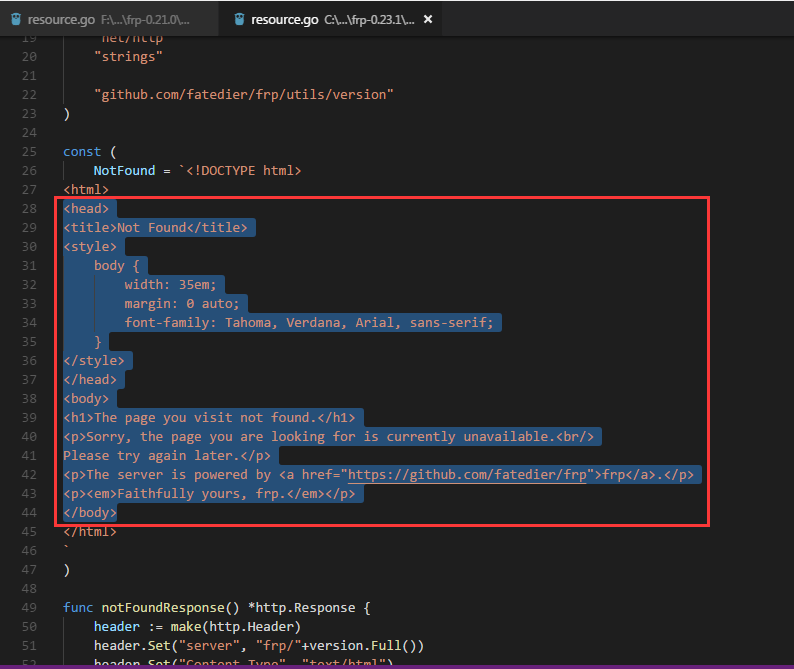Place cursor on the Not Found title text
Screen dimensions: 794x669
point(152,228)
